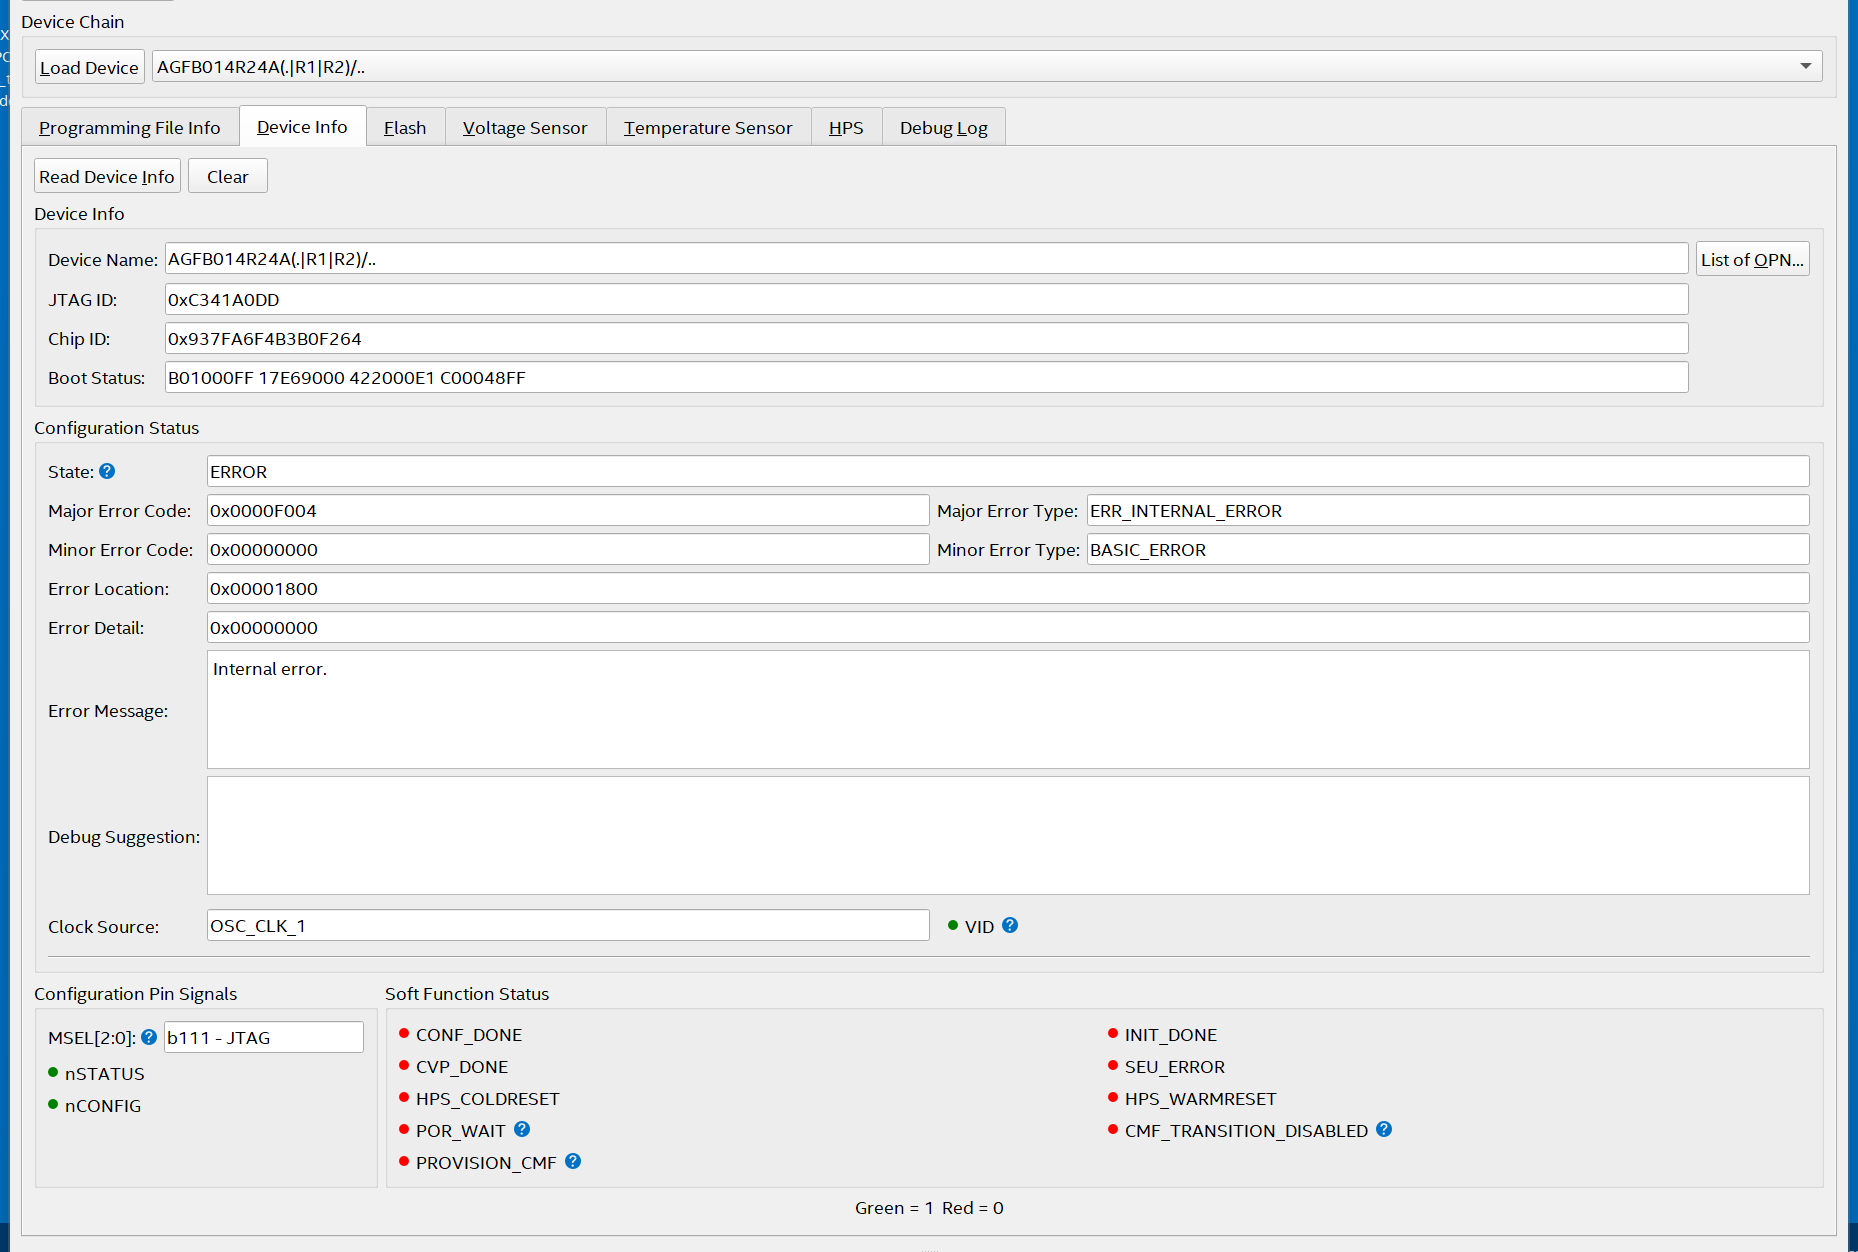Click the help icon beside POR_WAIT
The width and height of the screenshot is (1858, 1252).
coord(522,1129)
